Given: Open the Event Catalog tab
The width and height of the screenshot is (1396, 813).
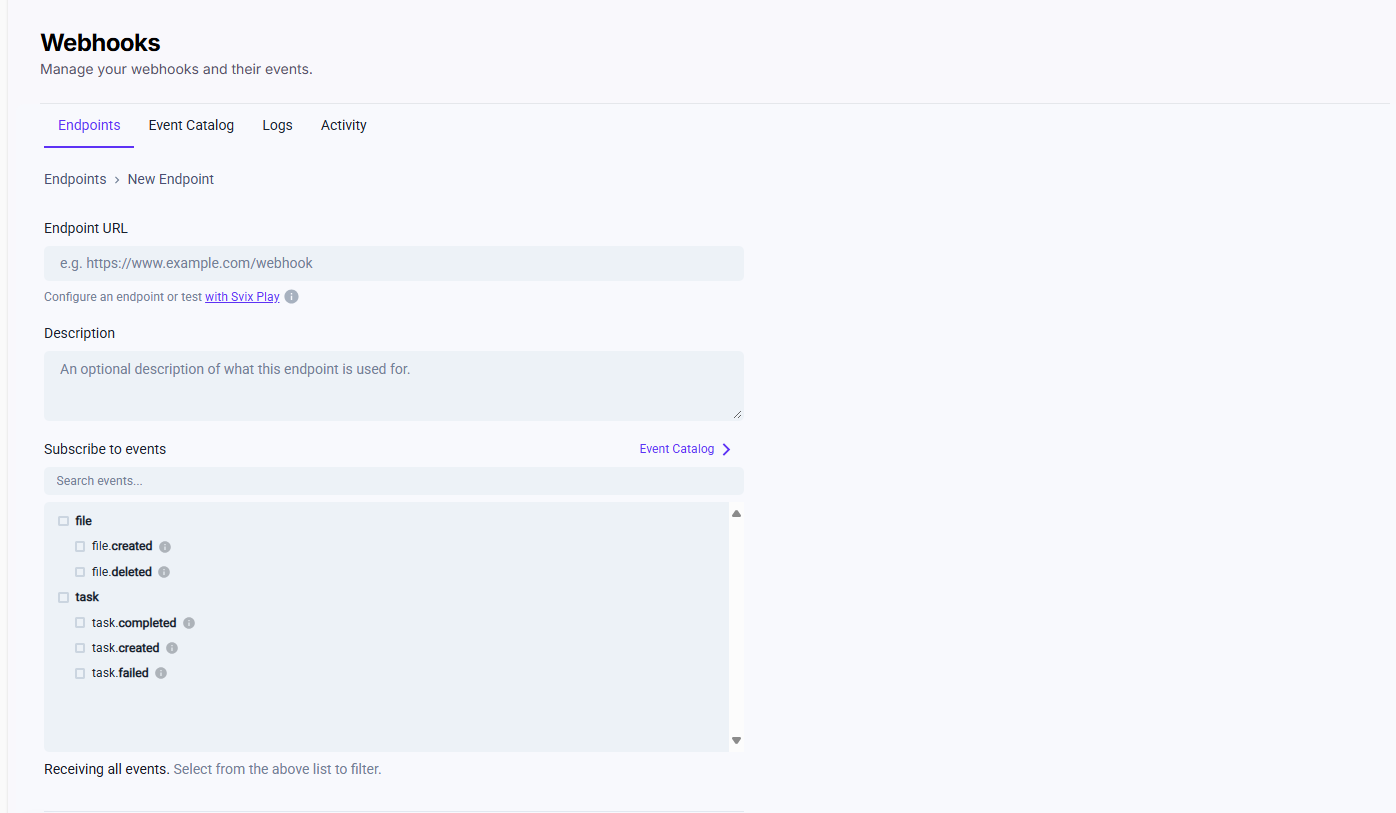Looking at the screenshot, I should click(x=191, y=125).
